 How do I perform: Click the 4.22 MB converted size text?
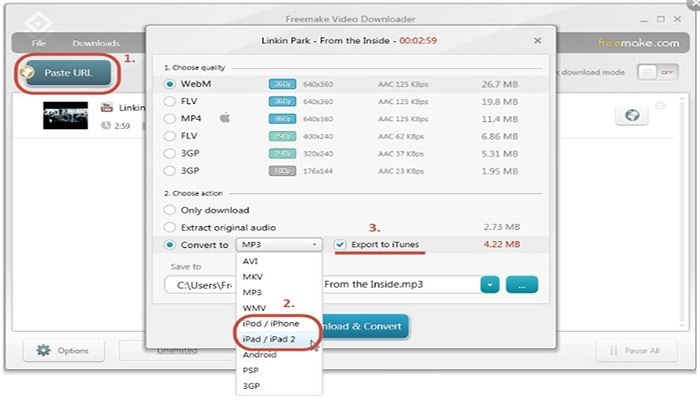point(501,244)
